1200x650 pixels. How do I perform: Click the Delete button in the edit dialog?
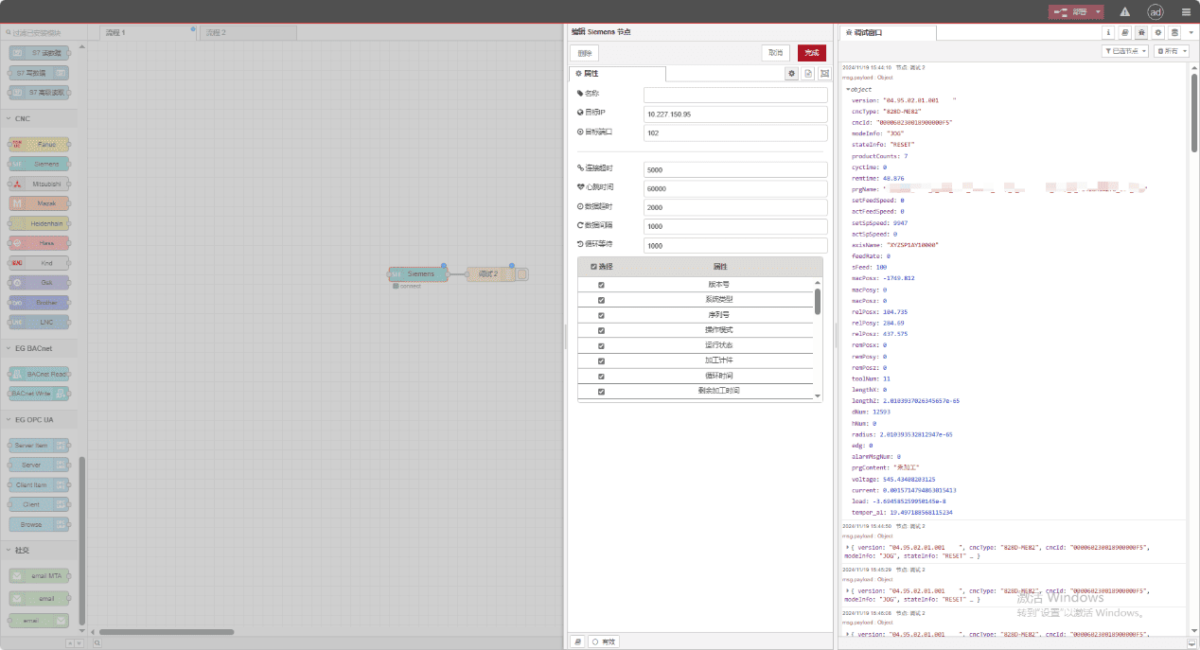click(584, 53)
